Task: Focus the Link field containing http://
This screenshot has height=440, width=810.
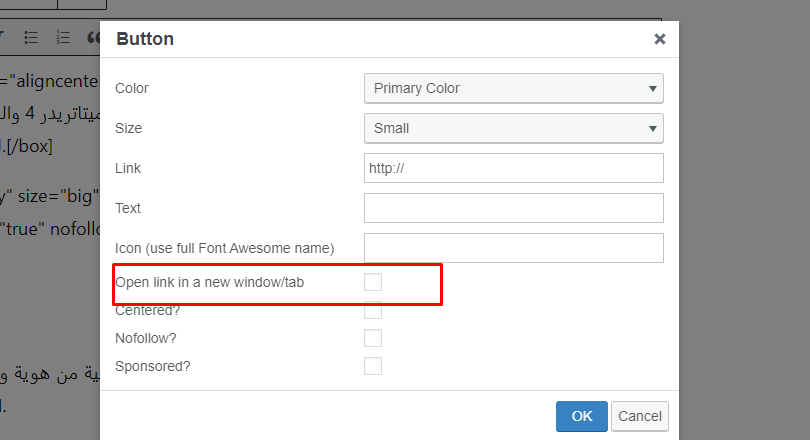Action: [513, 168]
